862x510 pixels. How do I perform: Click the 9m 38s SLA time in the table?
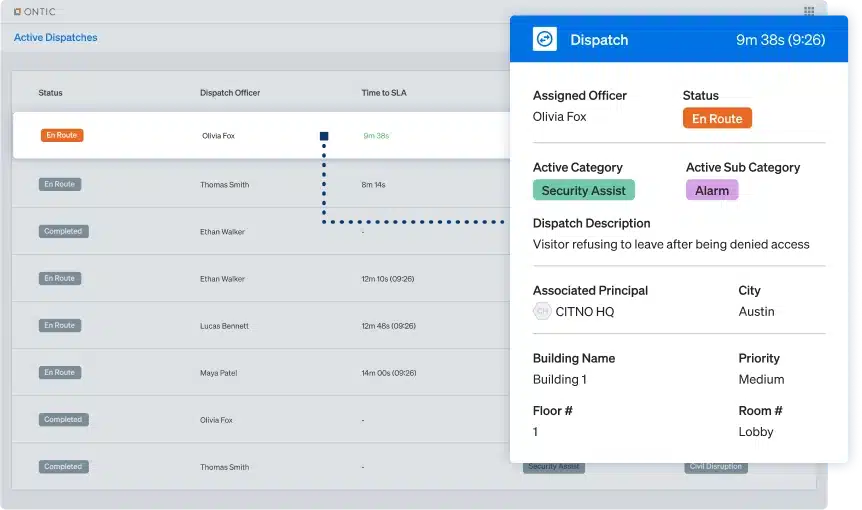coord(376,136)
